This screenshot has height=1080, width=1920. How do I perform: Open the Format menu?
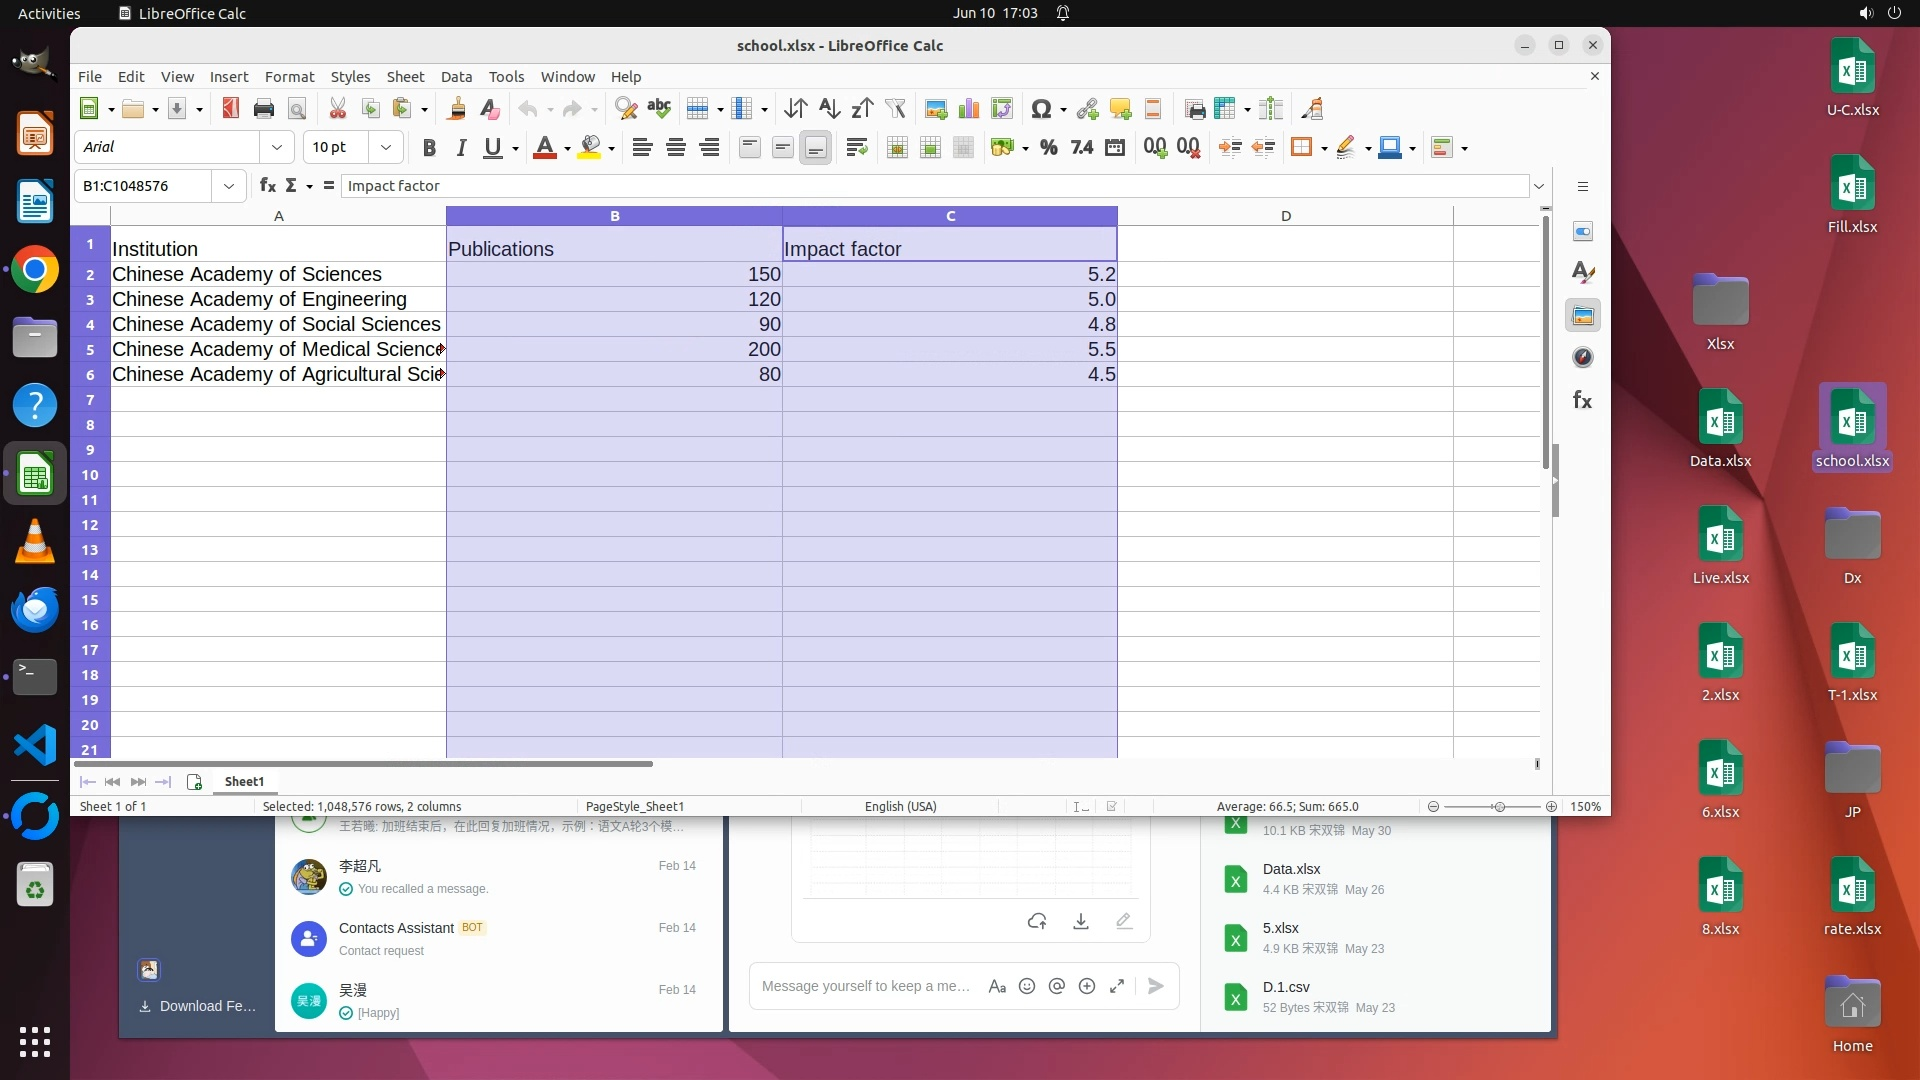(289, 77)
